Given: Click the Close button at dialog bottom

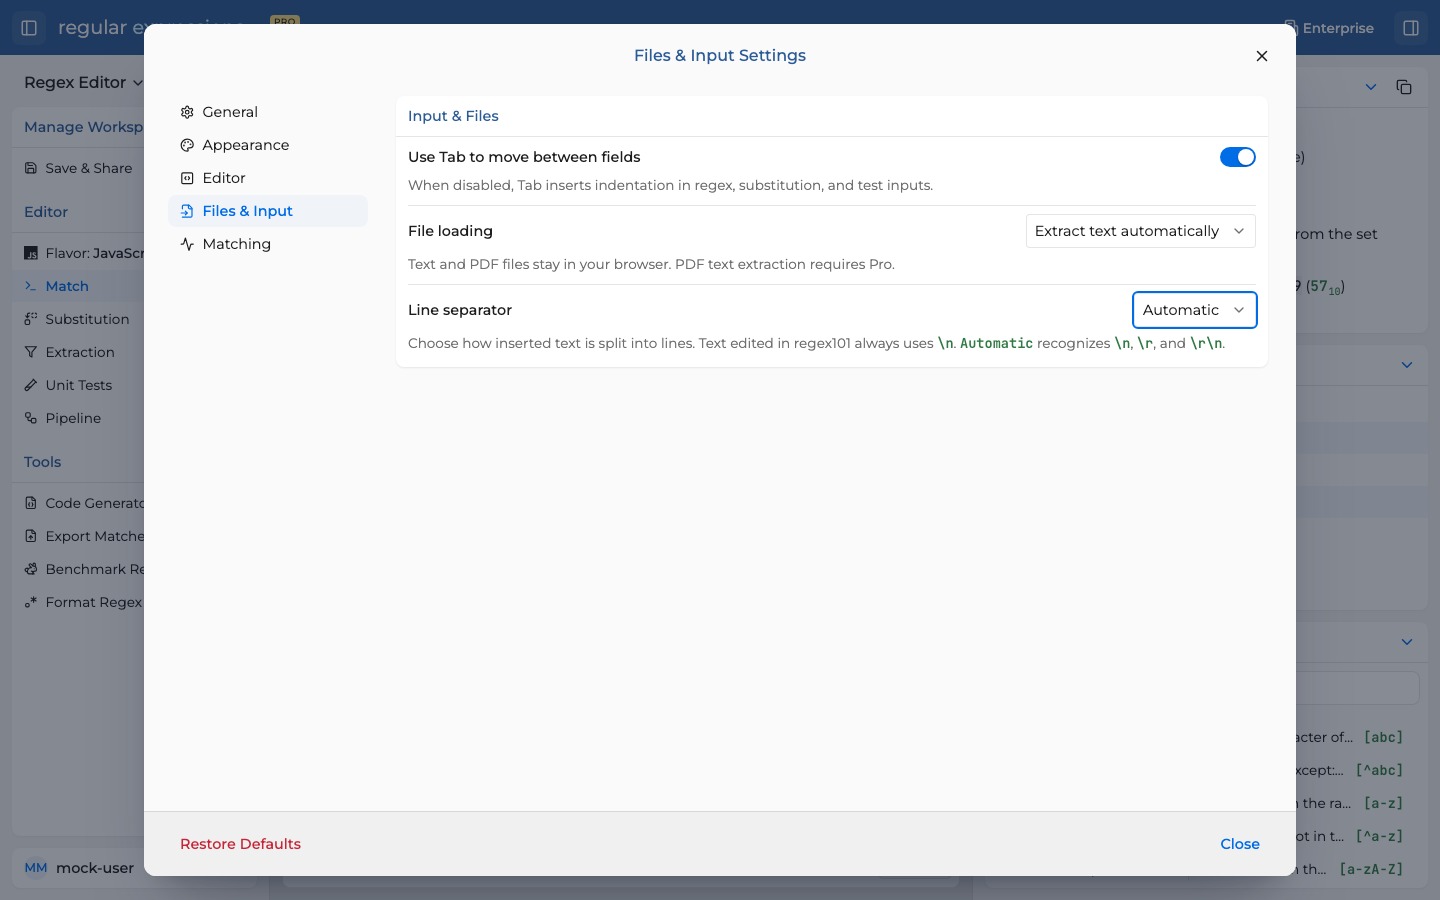Looking at the screenshot, I should point(1240,844).
